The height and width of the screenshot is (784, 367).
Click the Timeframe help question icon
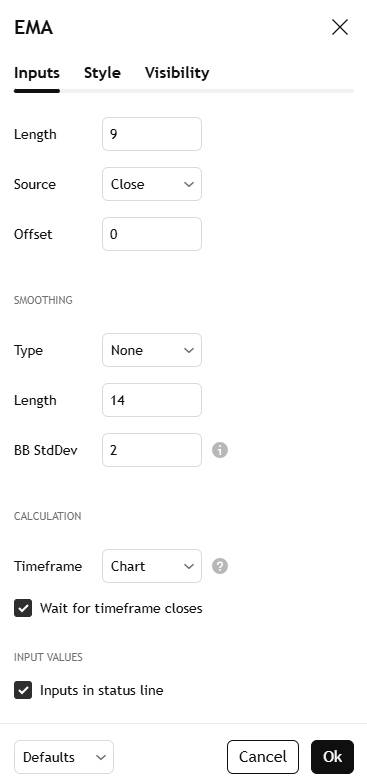tap(220, 566)
